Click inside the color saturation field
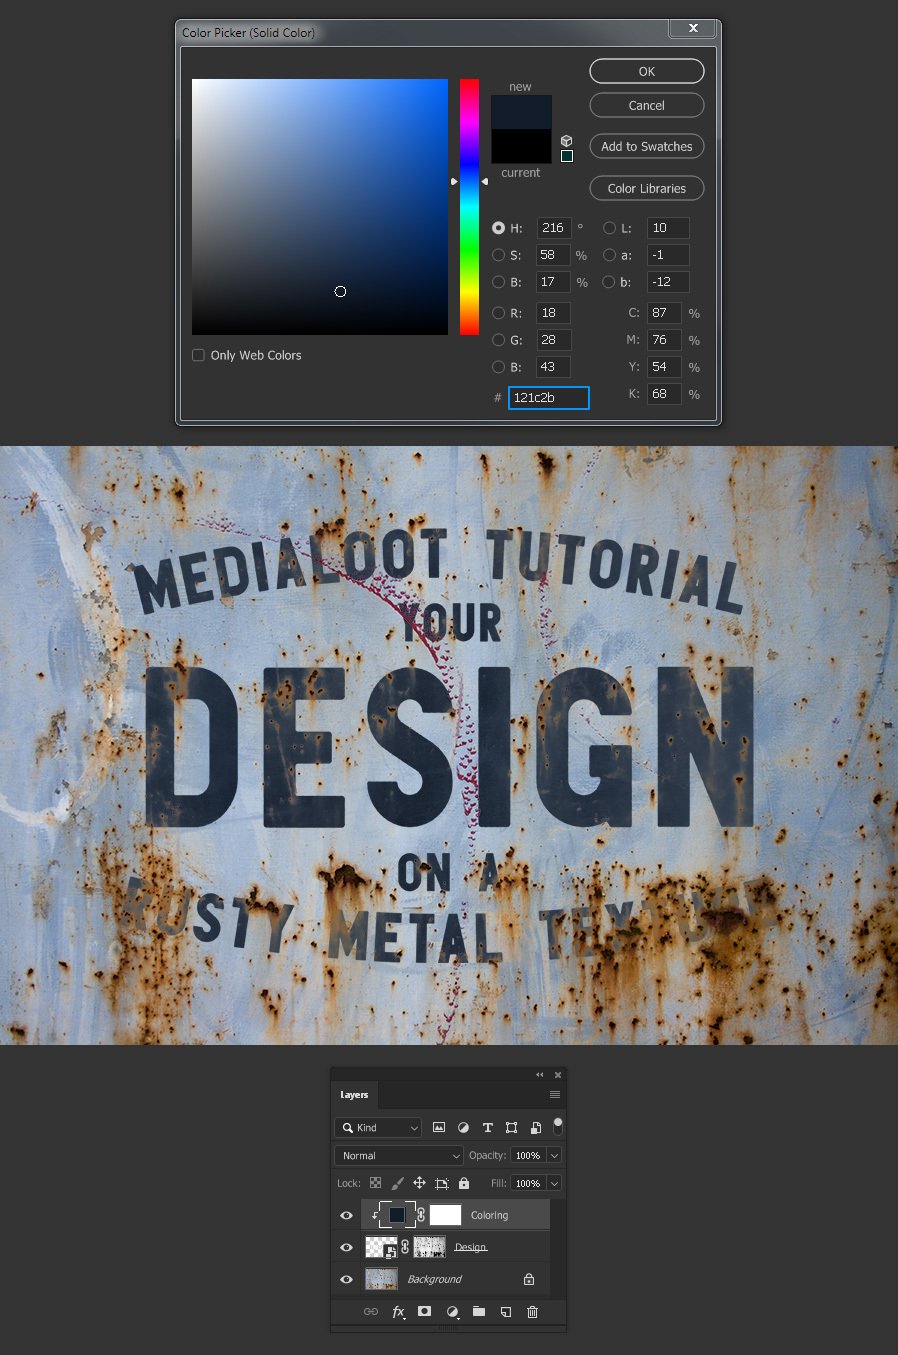The image size is (898, 1355). (x=320, y=207)
